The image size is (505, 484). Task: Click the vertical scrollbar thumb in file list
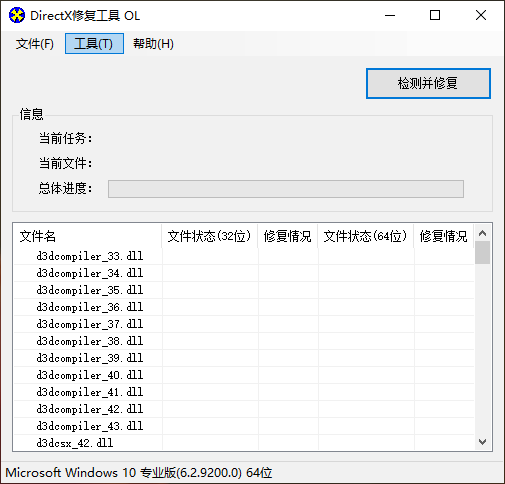point(482,253)
